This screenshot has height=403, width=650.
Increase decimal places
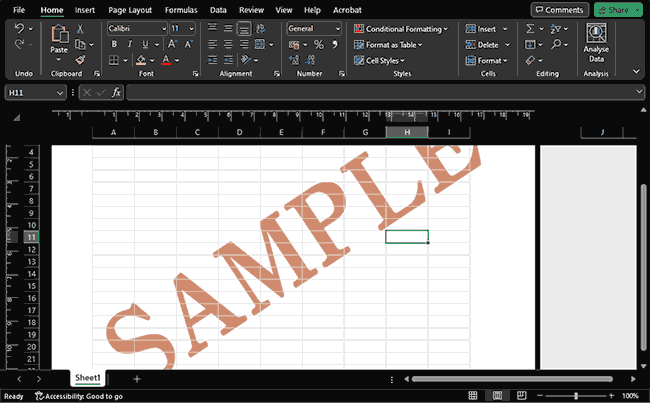(294, 60)
